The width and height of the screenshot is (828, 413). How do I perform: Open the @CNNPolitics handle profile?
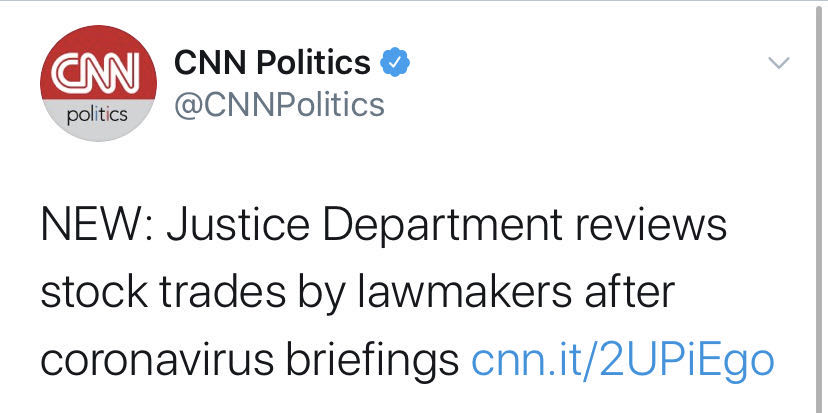(279, 104)
